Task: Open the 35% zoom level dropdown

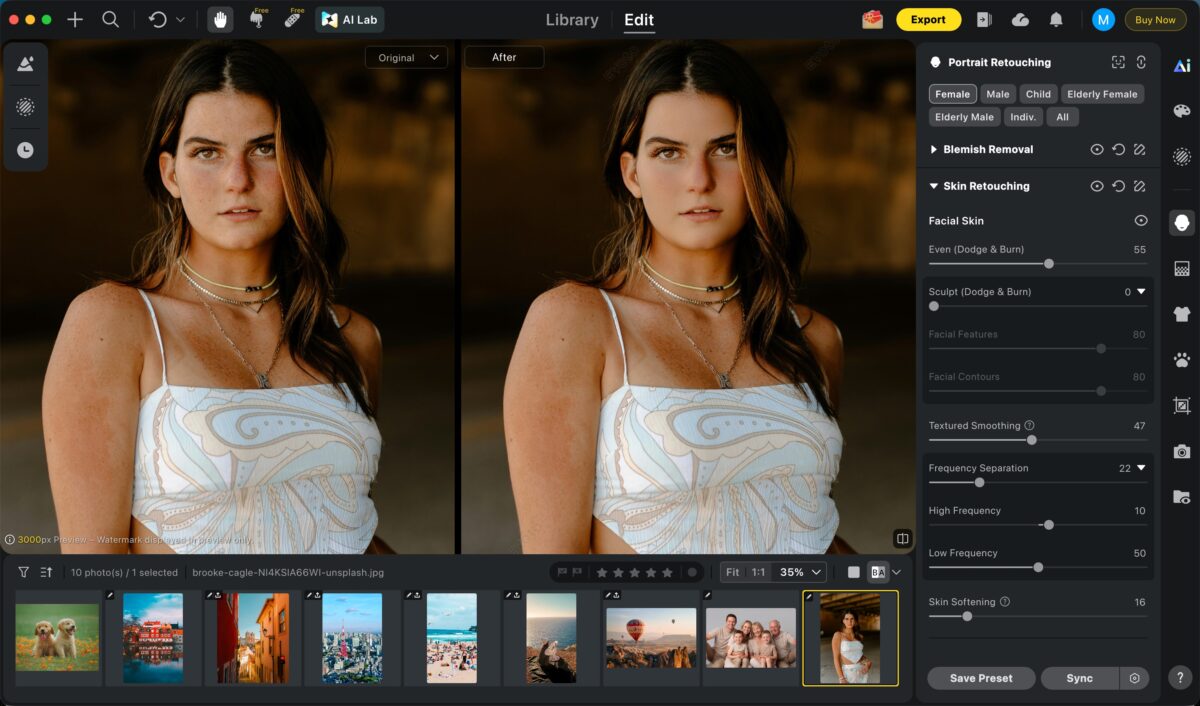Action: (x=795, y=571)
